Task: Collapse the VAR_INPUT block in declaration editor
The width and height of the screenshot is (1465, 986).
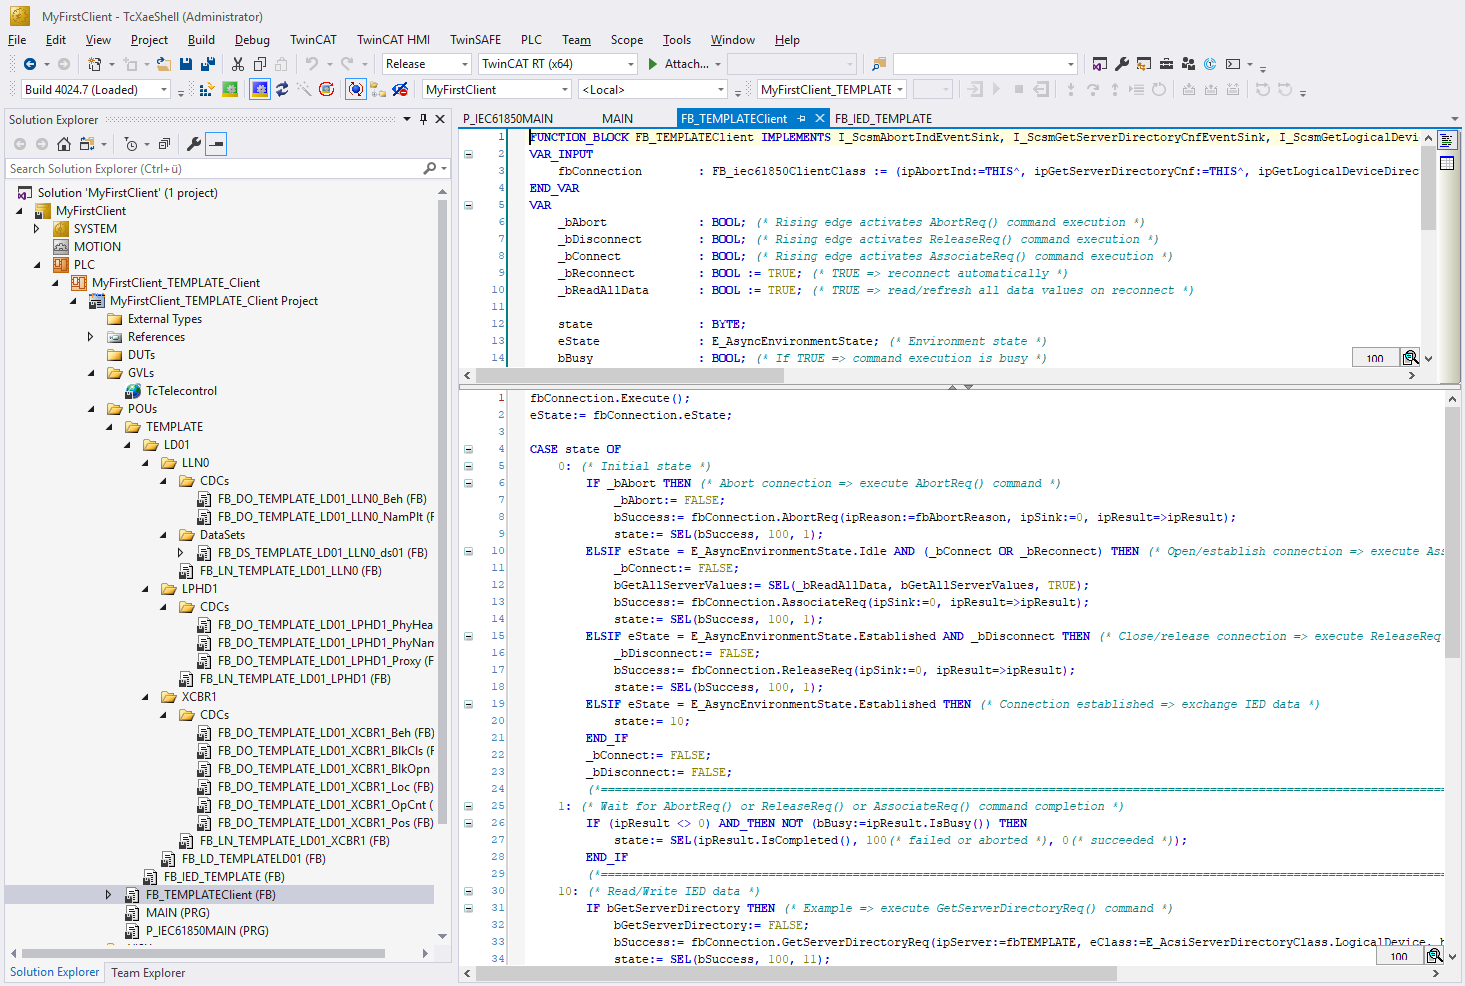Action: [x=468, y=154]
